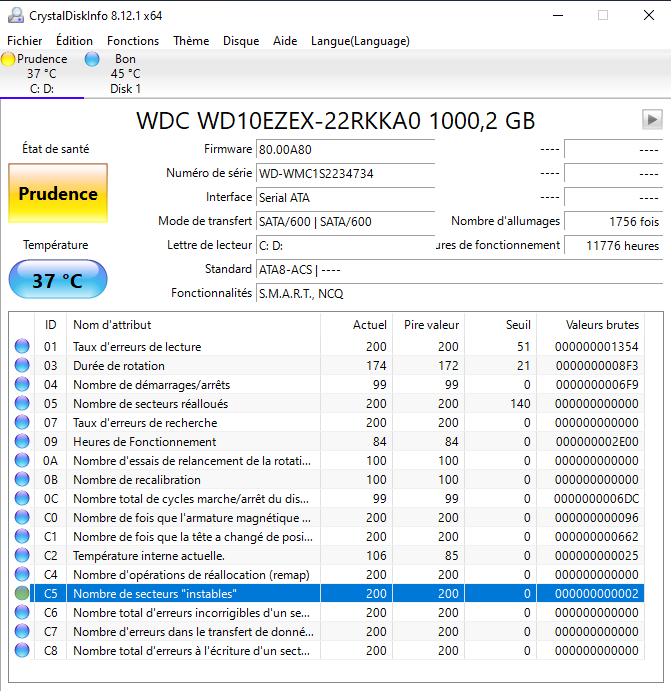This screenshot has height=691, width=671.
Task: Click the disk title WDC WD10EZEX-22RKKA0
Action: point(335,121)
